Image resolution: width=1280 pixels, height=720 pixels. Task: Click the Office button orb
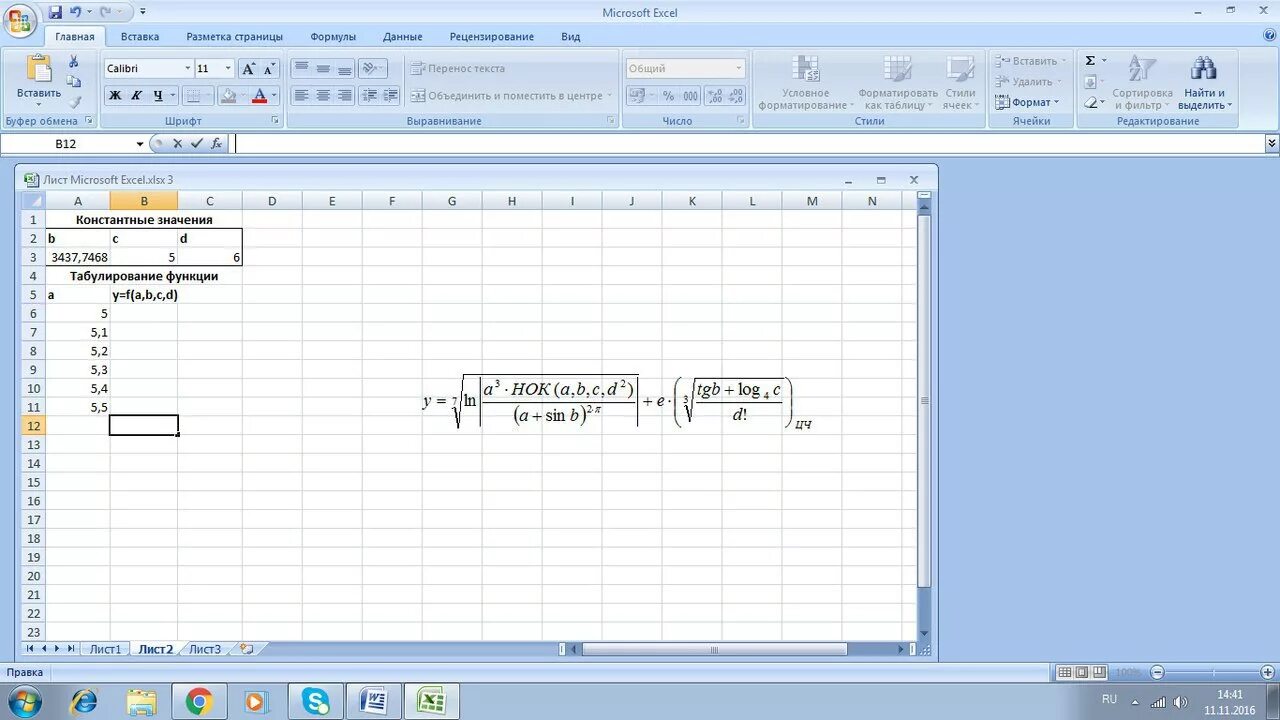click(20, 20)
